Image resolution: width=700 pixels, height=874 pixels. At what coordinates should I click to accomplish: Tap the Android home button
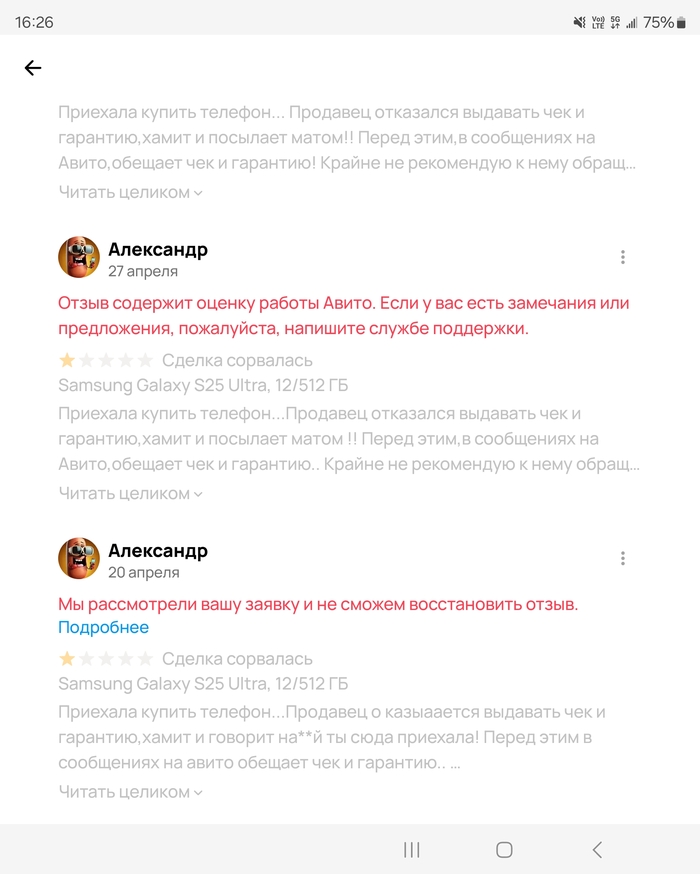(504, 850)
